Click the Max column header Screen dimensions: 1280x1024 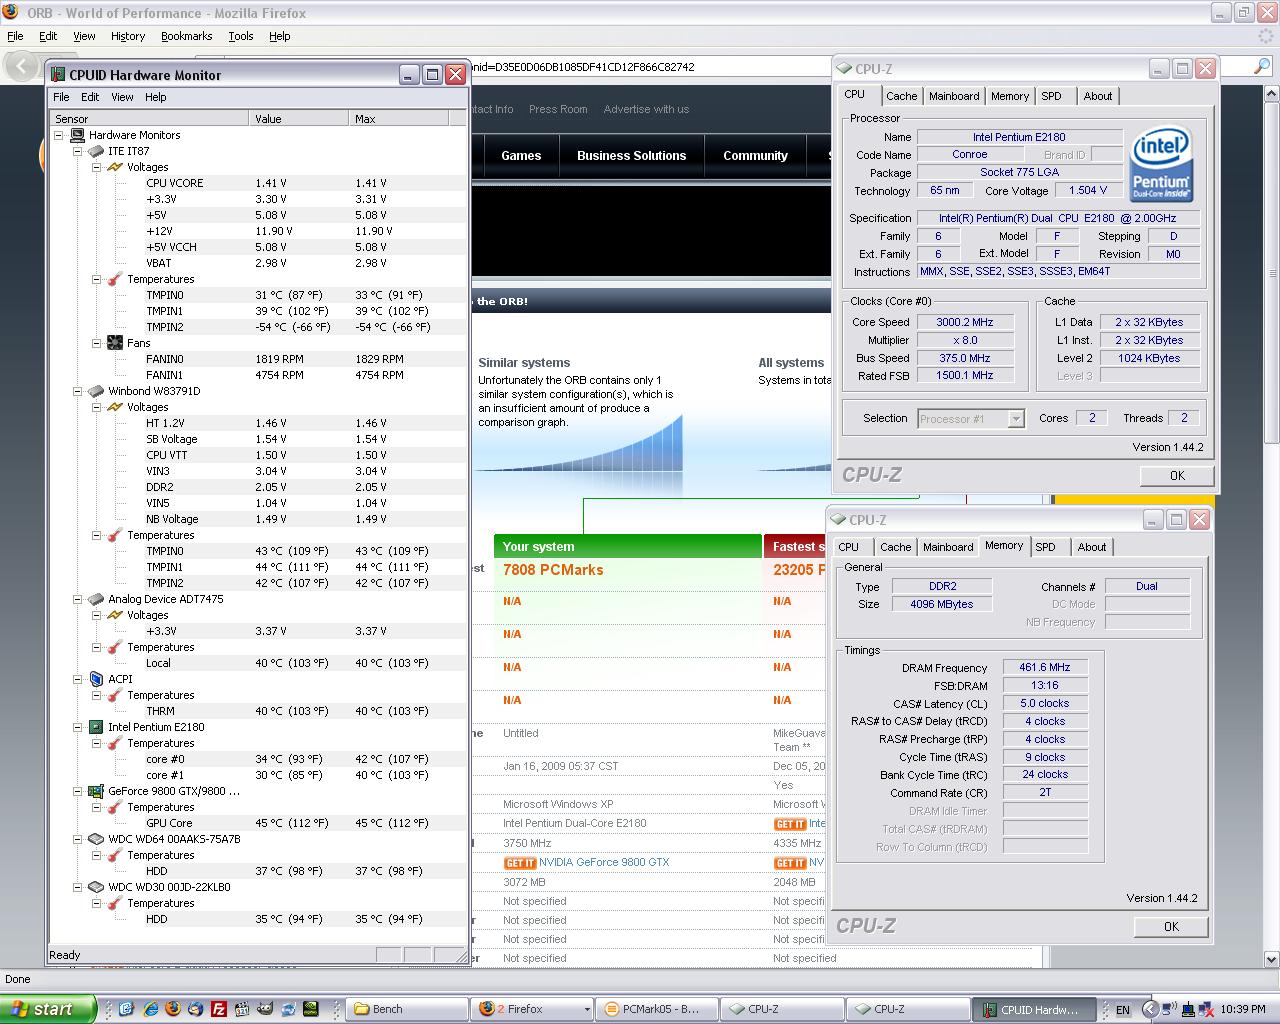pos(398,118)
